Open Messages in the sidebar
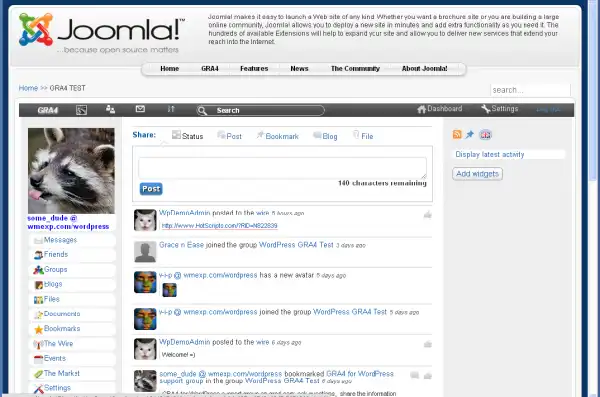The width and height of the screenshot is (600, 397). pos(72,240)
